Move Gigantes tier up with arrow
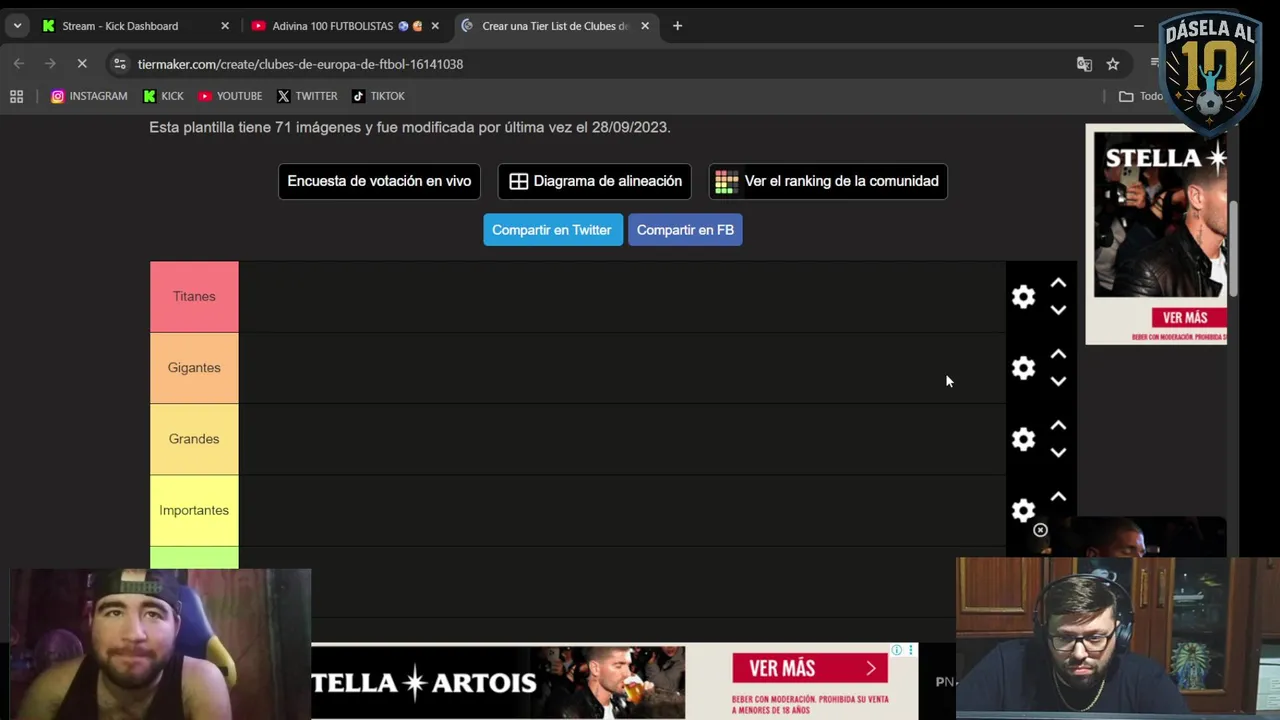The height and width of the screenshot is (720, 1280). tap(1058, 355)
